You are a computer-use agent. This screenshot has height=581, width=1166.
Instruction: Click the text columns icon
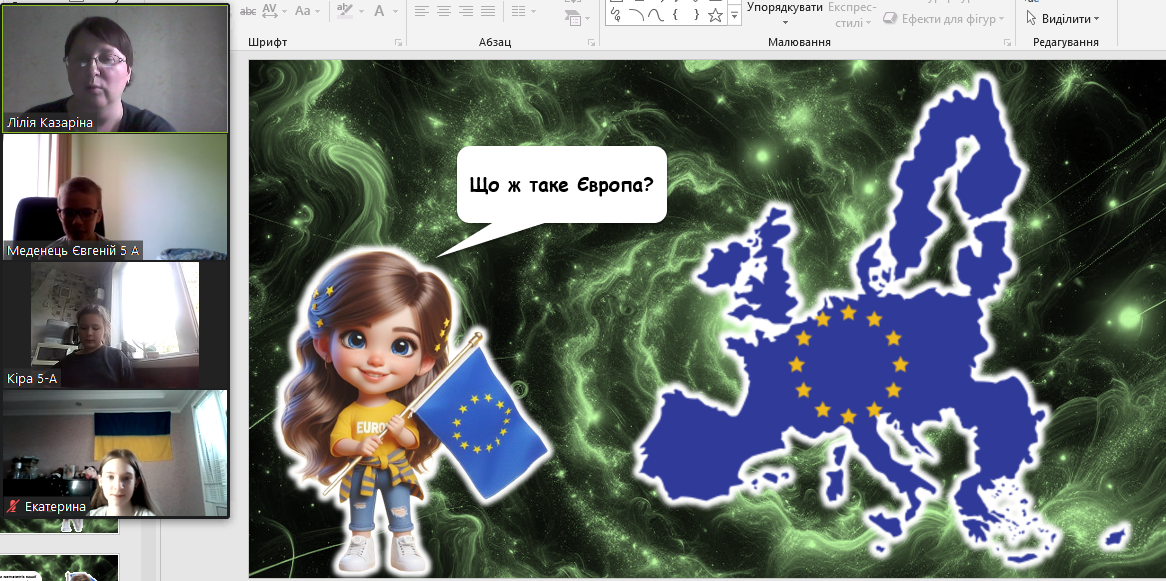518,10
